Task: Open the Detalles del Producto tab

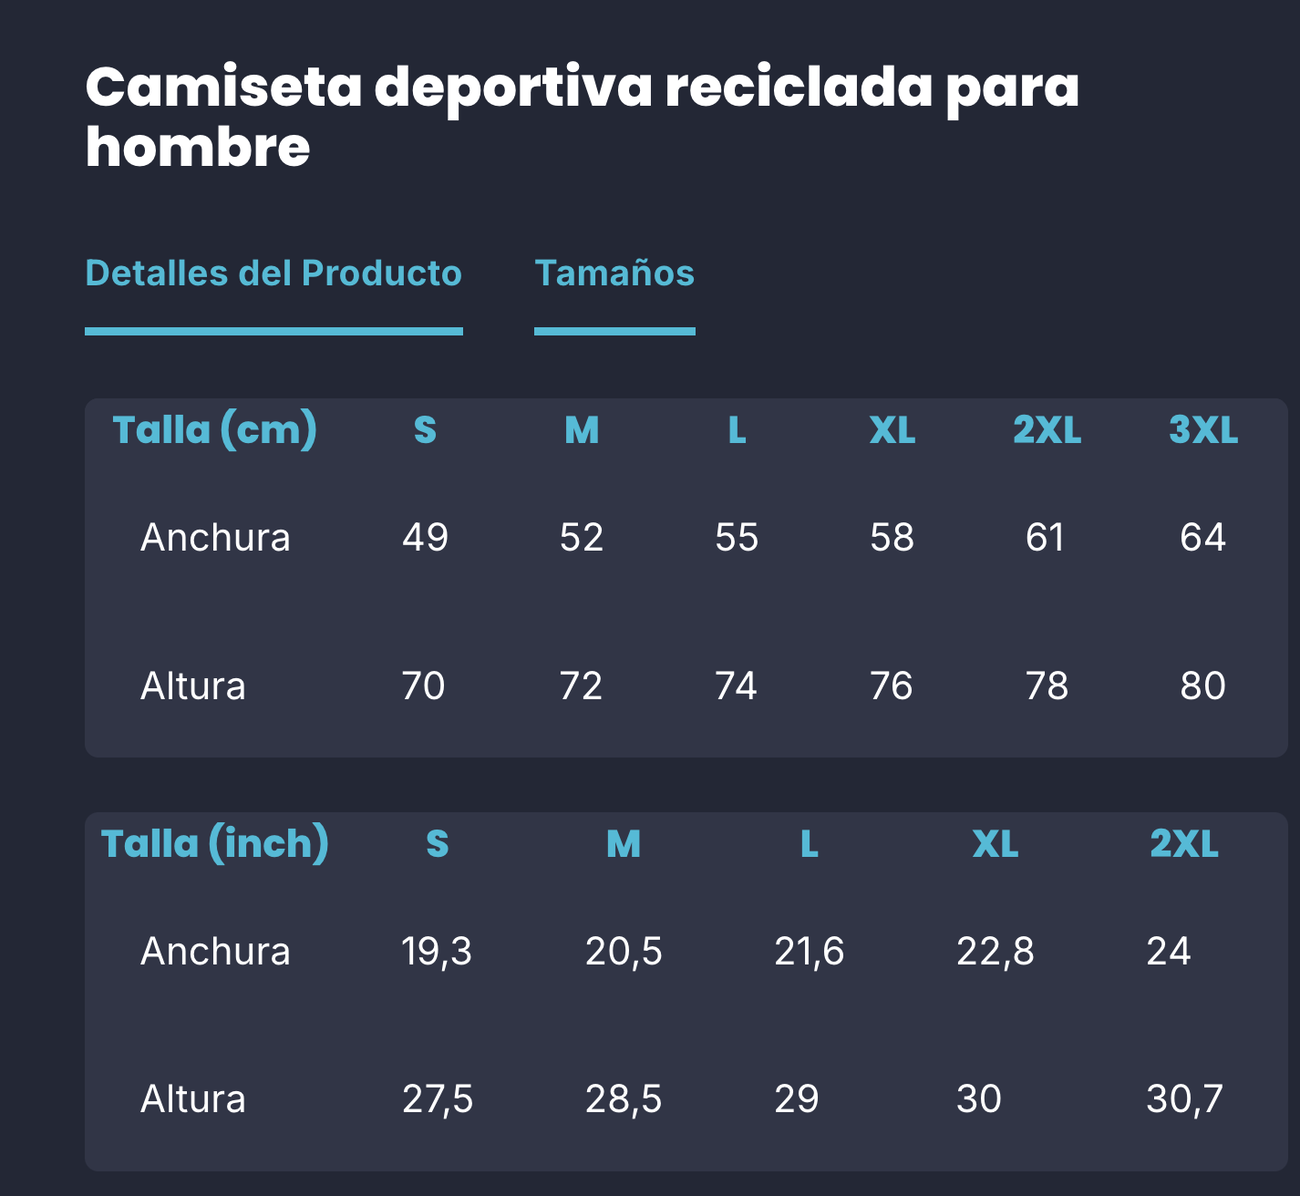Action: [273, 273]
